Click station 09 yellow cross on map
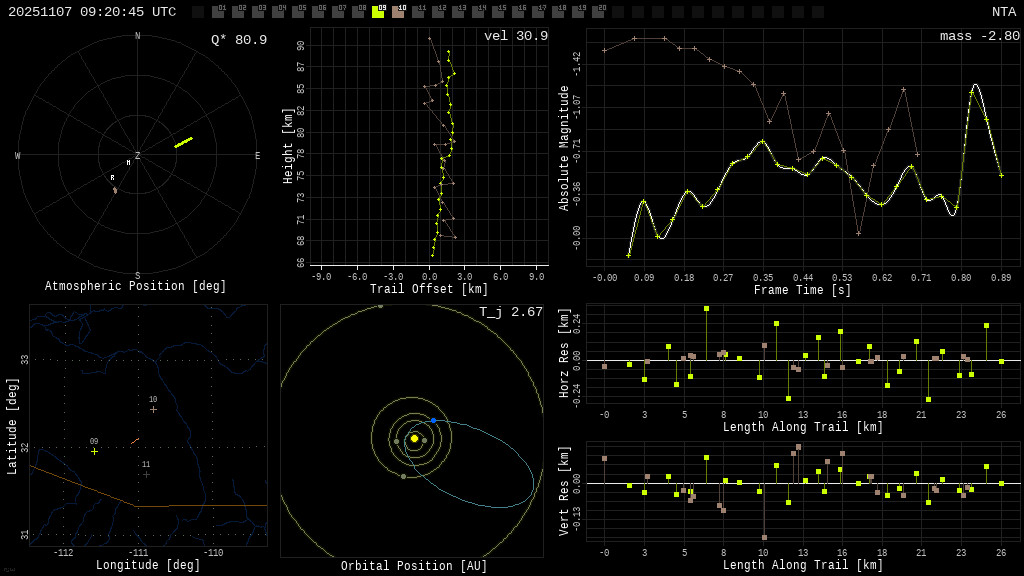This screenshot has width=1024, height=576. tap(94, 451)
